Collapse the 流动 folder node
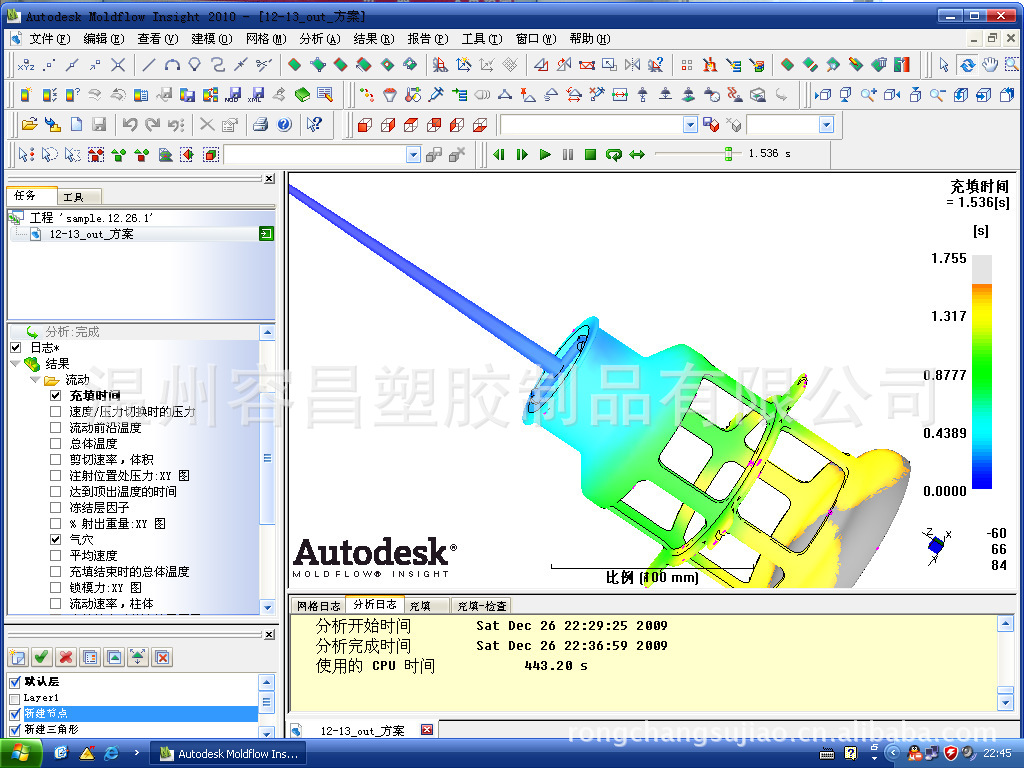Screen dimensions: 1024x768 [x=35, y=379]
